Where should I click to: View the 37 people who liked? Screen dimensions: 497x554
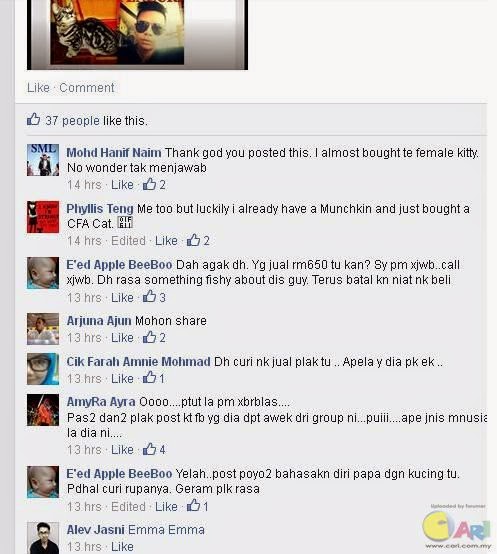(x=72, y=120)
